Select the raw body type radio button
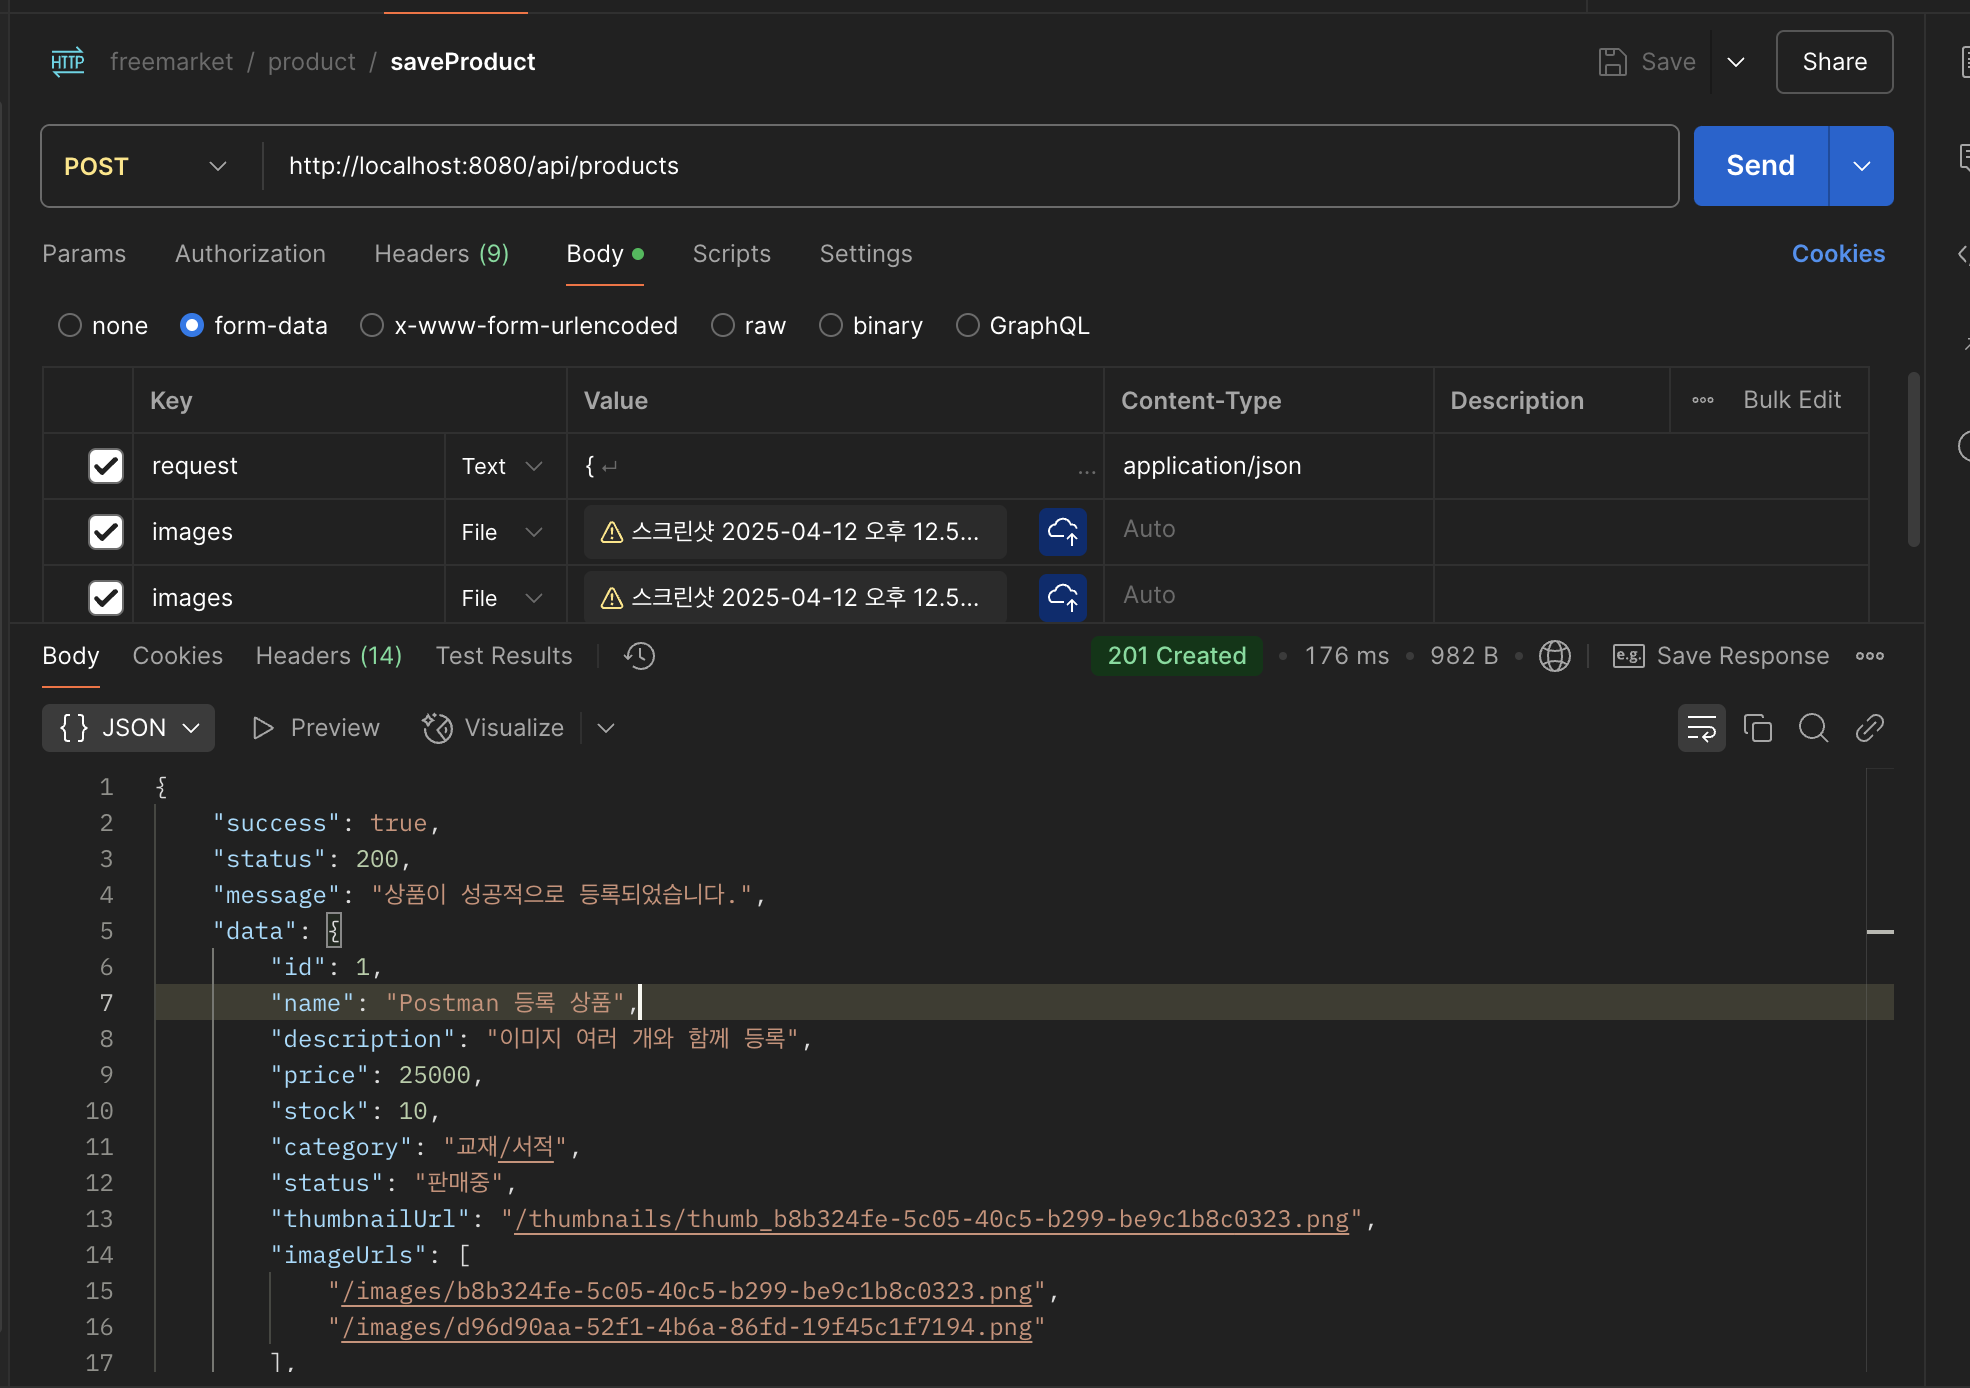This screenshot has height=1388, width=1970. [x=723, y=326]
